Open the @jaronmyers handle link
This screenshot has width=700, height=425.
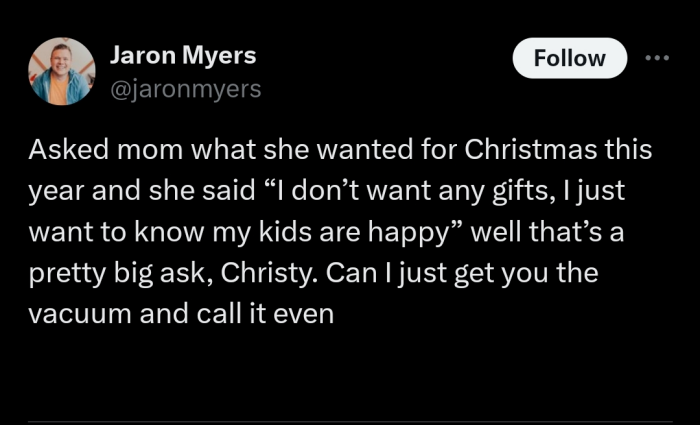point(184,89)
